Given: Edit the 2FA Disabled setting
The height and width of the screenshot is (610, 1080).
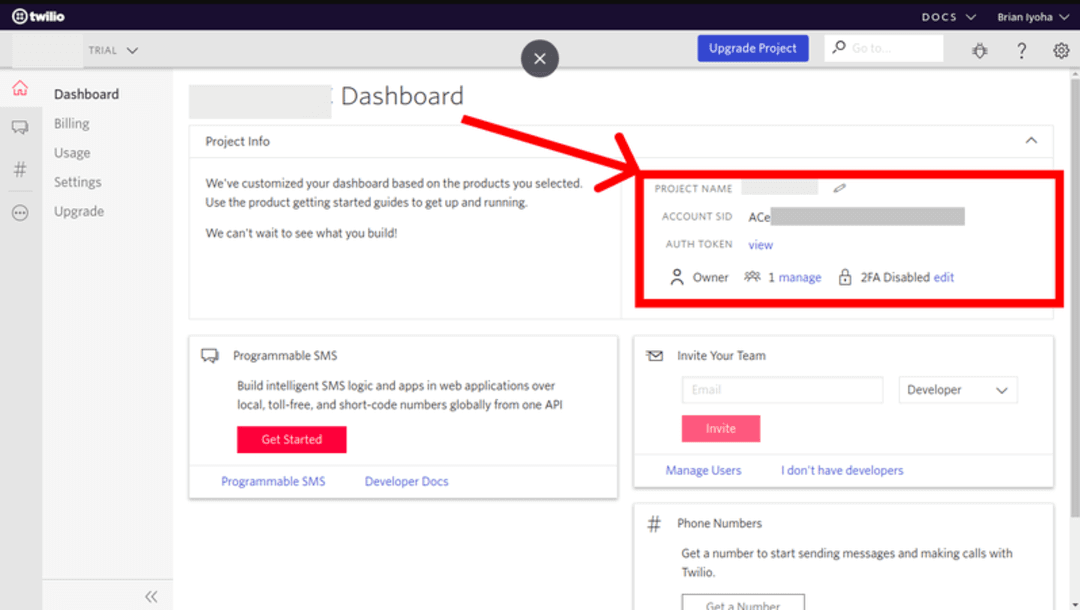Looking at the screenshot, I should 943,277.
